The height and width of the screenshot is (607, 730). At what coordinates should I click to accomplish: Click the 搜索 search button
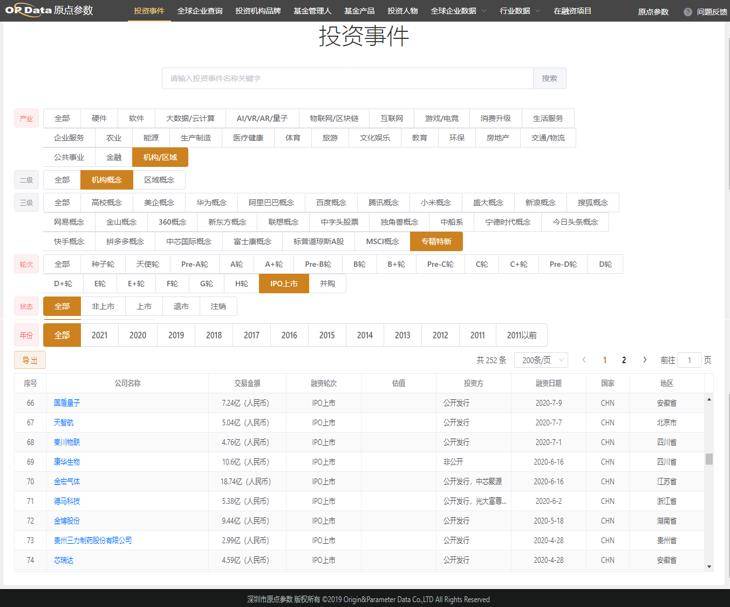tap(549, 78)
